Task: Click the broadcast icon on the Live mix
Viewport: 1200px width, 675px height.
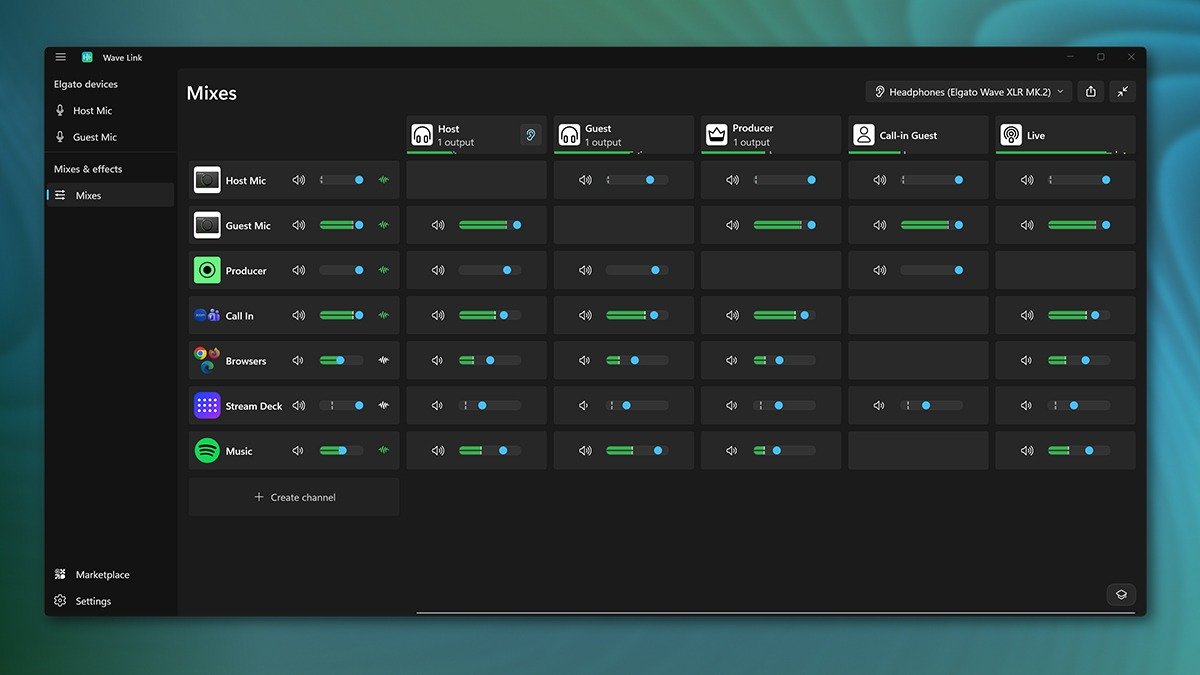Action: pyautogui.click(x=1009, y=134)
